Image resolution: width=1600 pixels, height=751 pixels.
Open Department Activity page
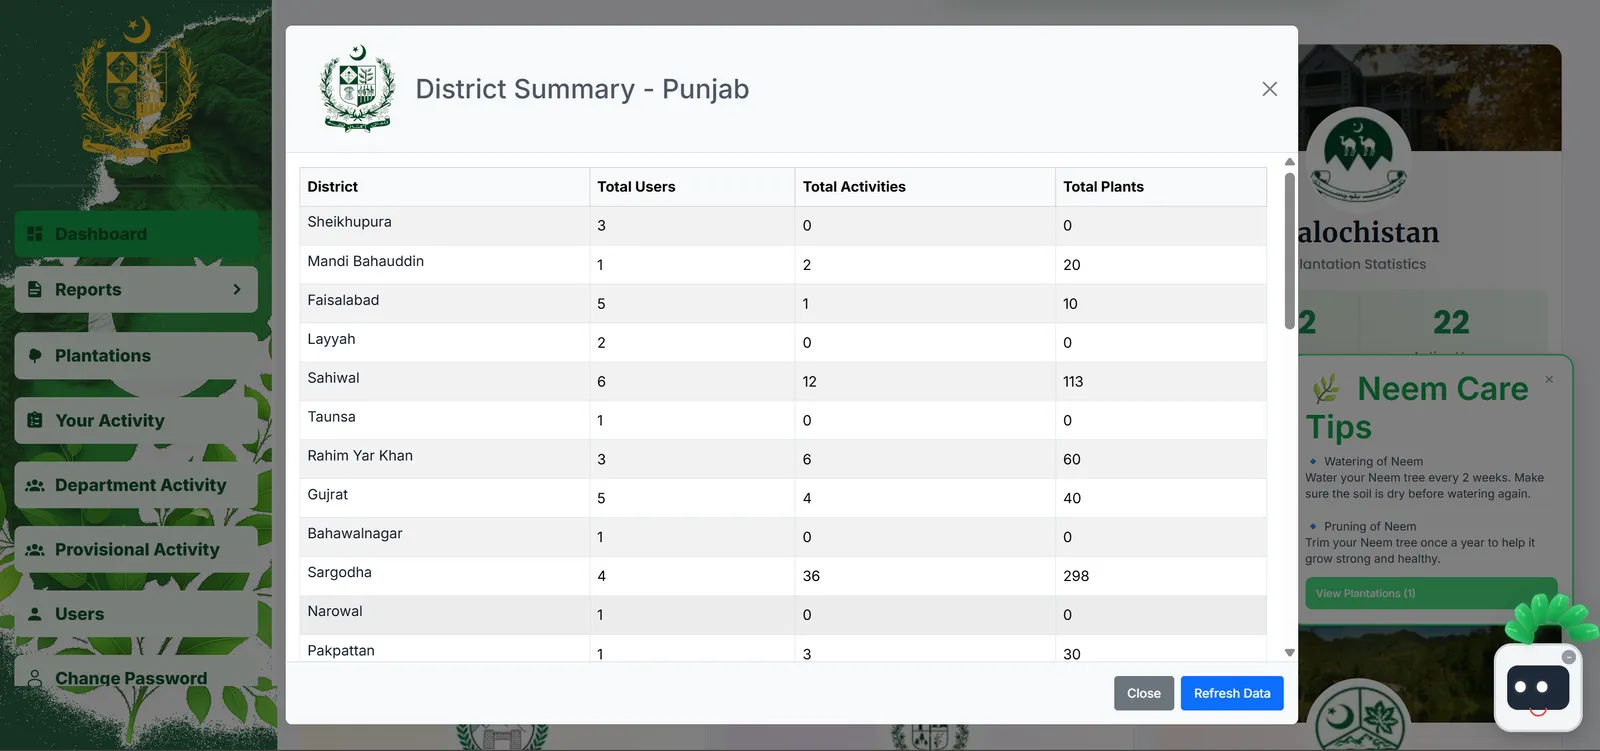pyautogui.click(x=136, y=485)
